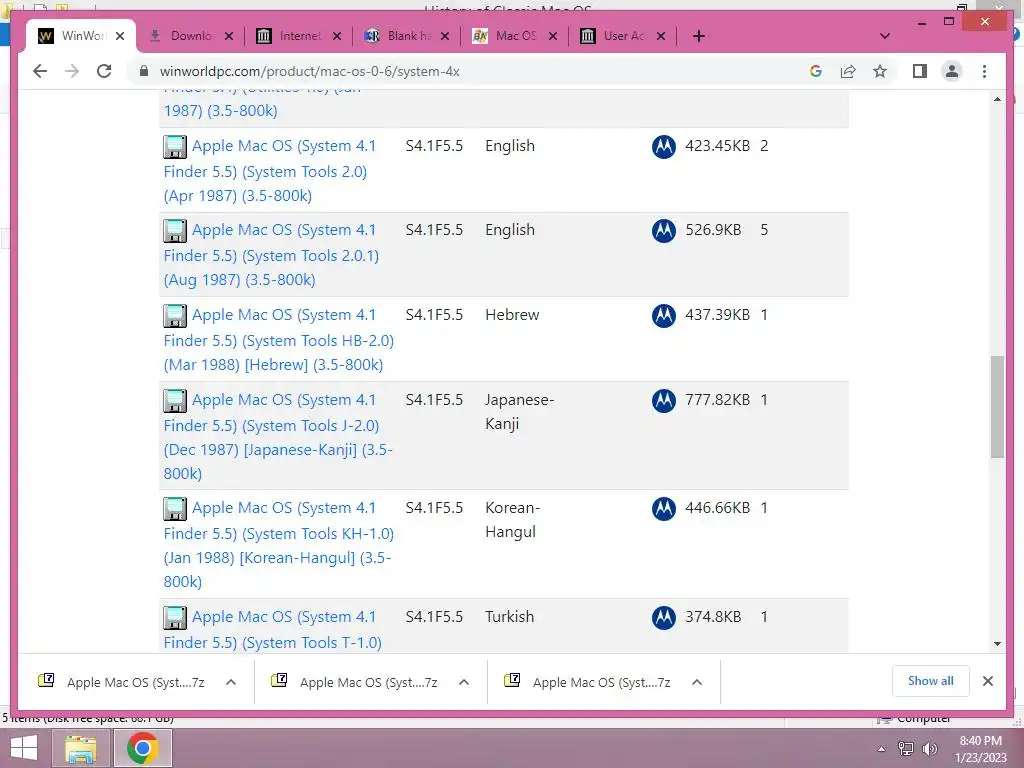1024x768 pixels.
Task: Close the downloads bar
Action: [x=987, y=681]
